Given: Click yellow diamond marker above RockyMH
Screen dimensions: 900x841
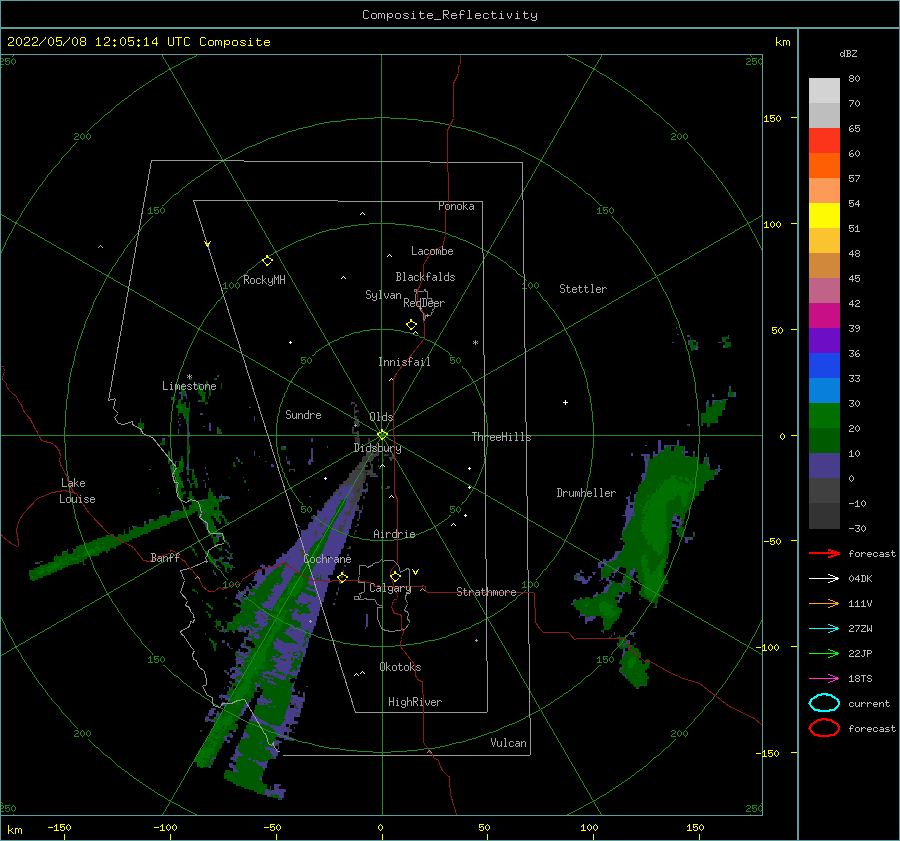Looking at the screenshot, I should coord(267,261).
